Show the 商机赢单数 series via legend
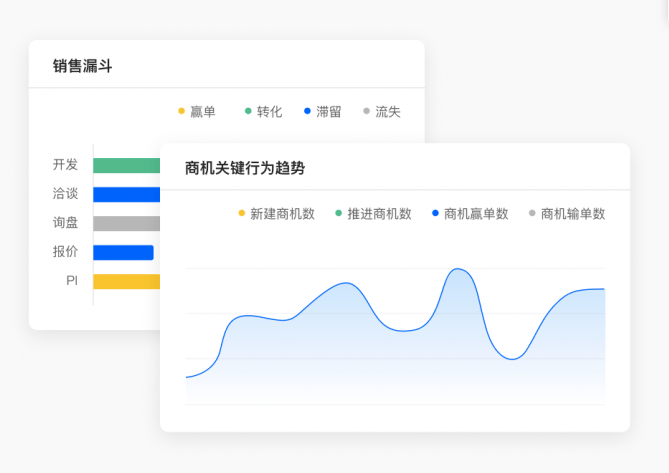Screen dimensions: 669x473 tap(470, 214)
